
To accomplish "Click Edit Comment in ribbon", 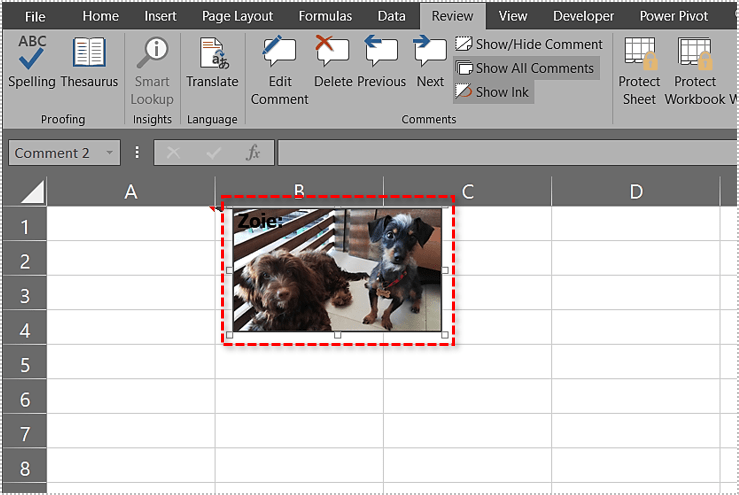I will (x=279, y=62).
